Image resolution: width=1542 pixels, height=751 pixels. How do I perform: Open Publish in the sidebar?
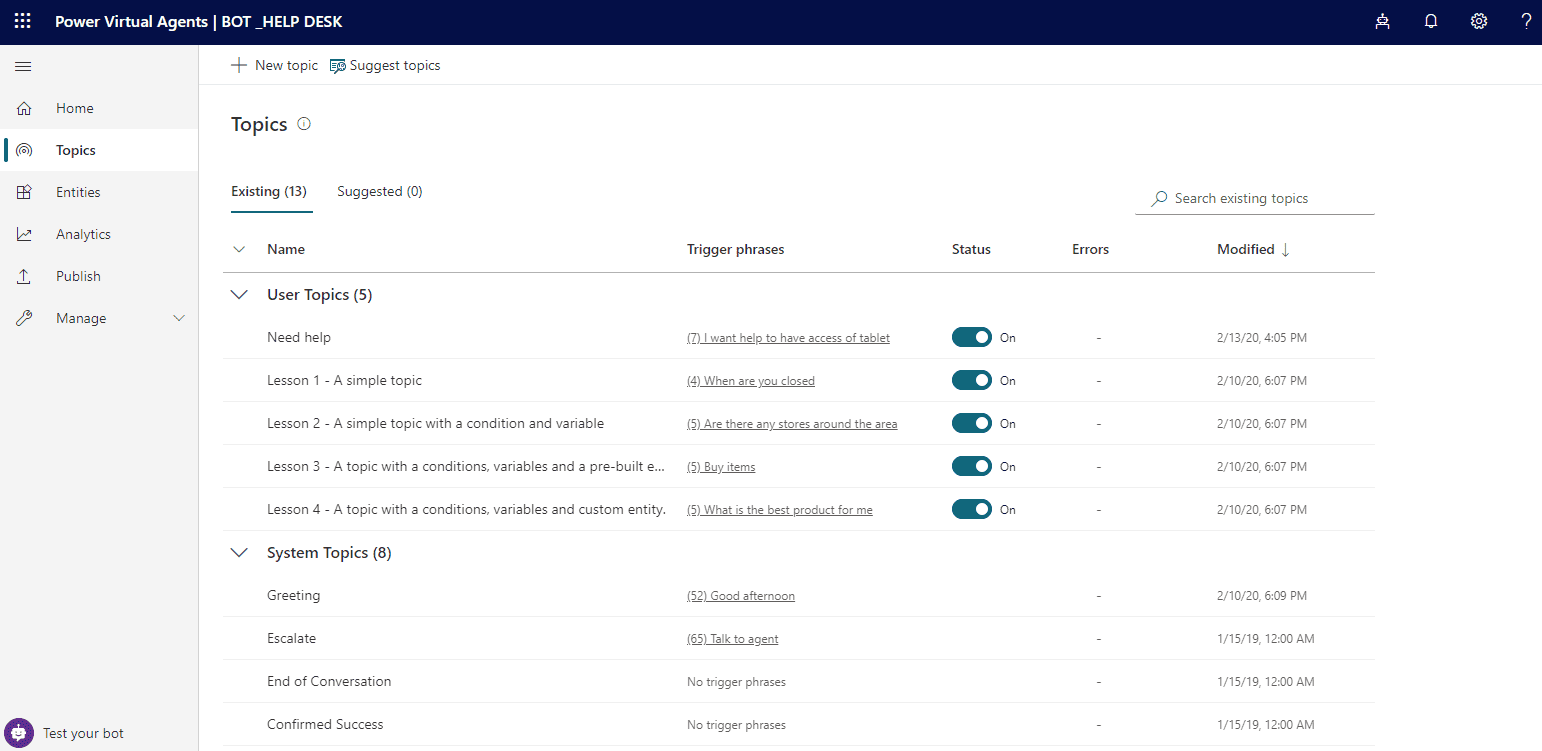pyautogui.click(x=99, y=276)
